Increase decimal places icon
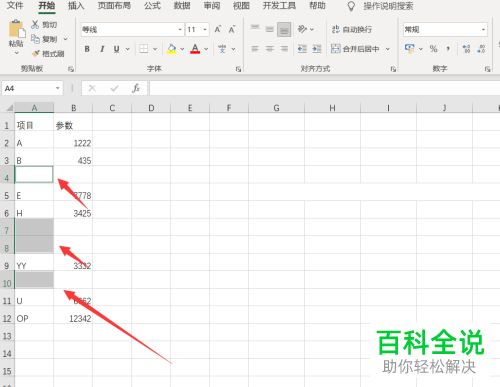The height and width of the screenshot is (387, 500). [466, 49]
